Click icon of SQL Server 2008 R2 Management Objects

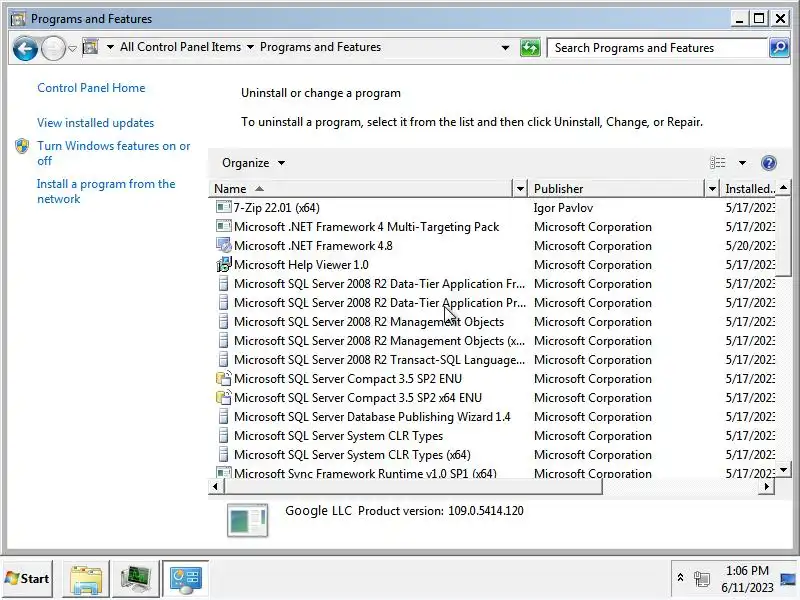(x=223, y=321)
